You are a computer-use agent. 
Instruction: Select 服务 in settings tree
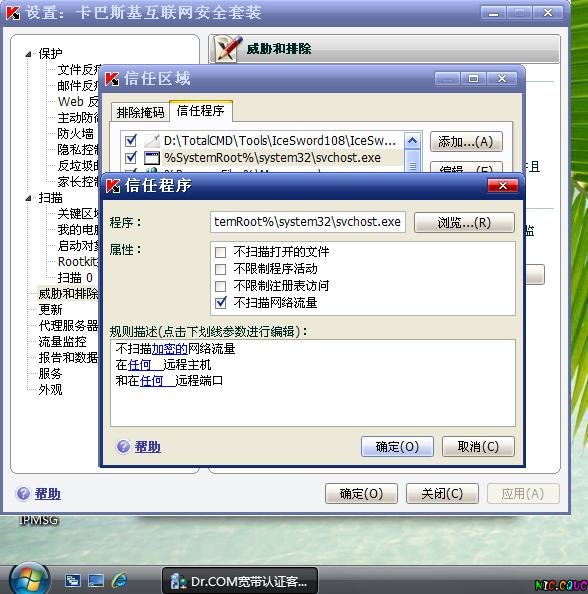(x=50, y=374)
